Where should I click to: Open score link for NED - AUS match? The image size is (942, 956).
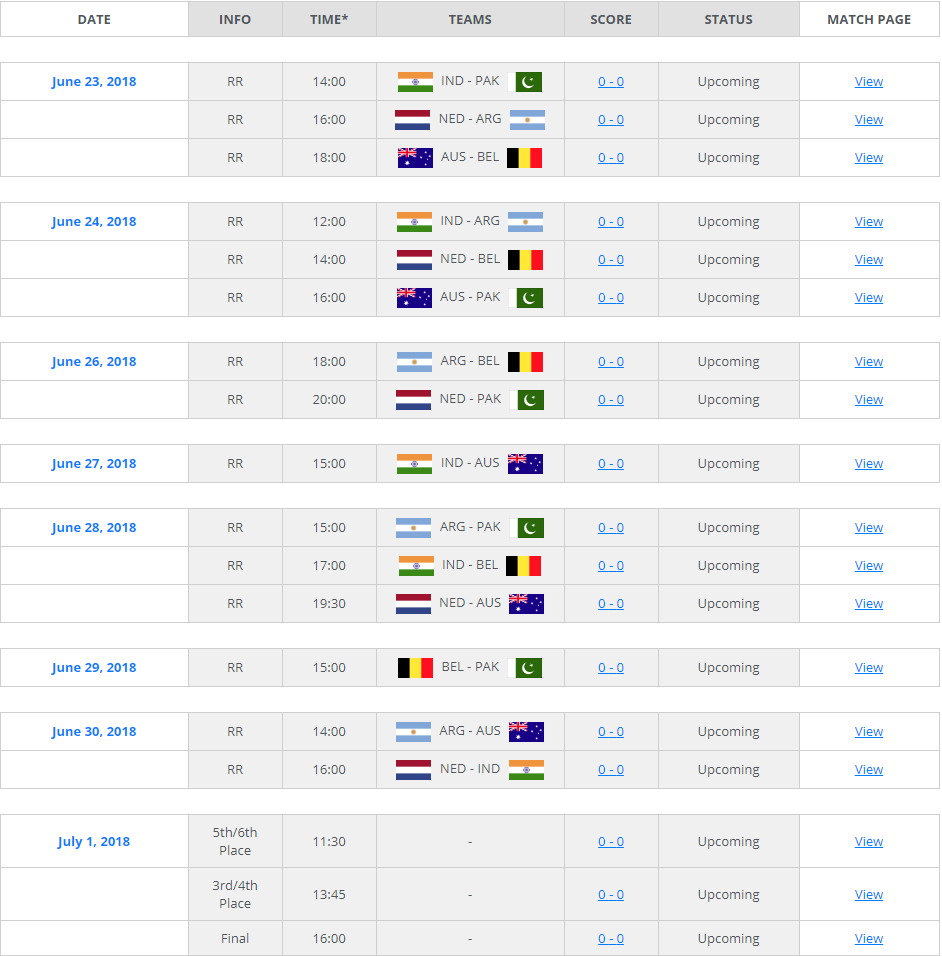pos(611,604)
